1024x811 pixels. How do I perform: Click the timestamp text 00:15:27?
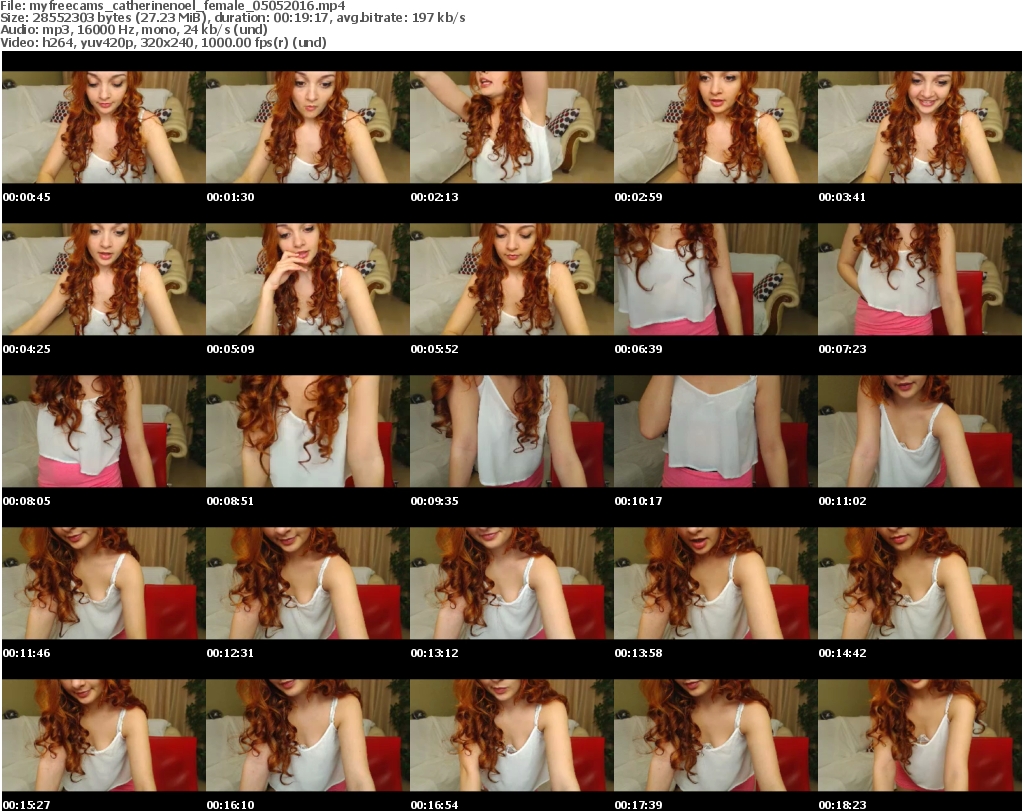click(x=26, y=804)
